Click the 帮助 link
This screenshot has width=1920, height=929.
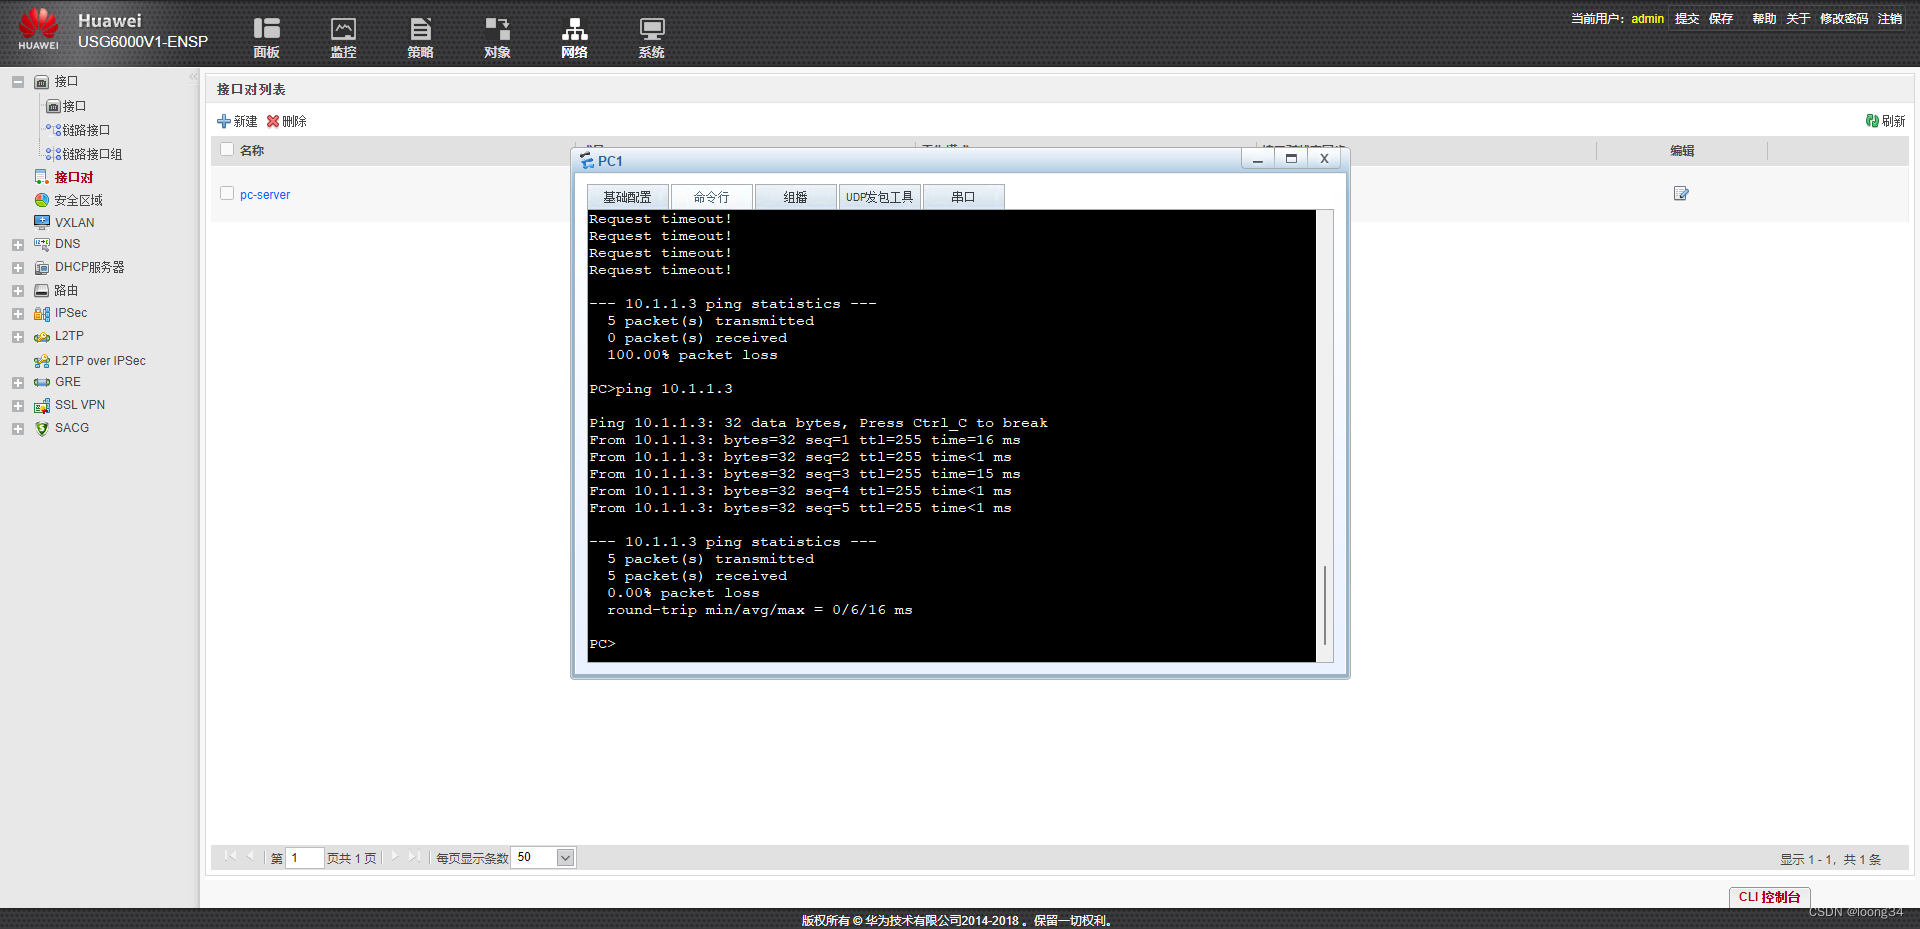click(1764, 19)
